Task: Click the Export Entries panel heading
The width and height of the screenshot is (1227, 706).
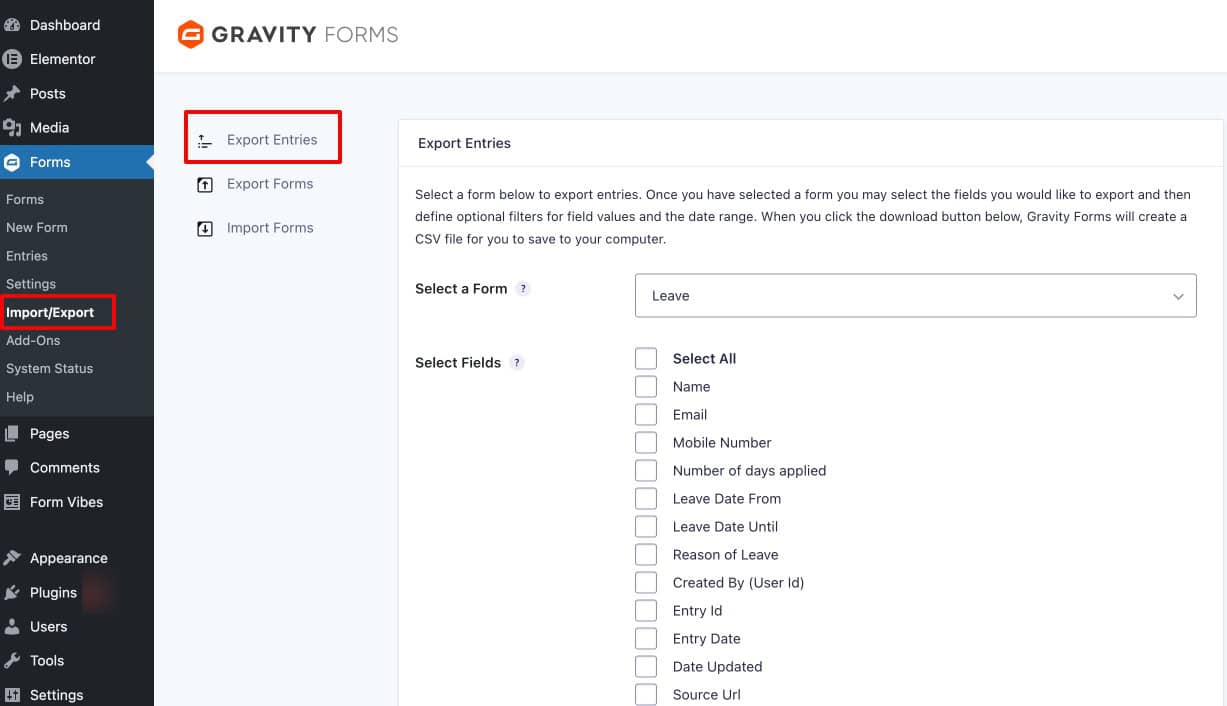Action: [x=464, y=143]
